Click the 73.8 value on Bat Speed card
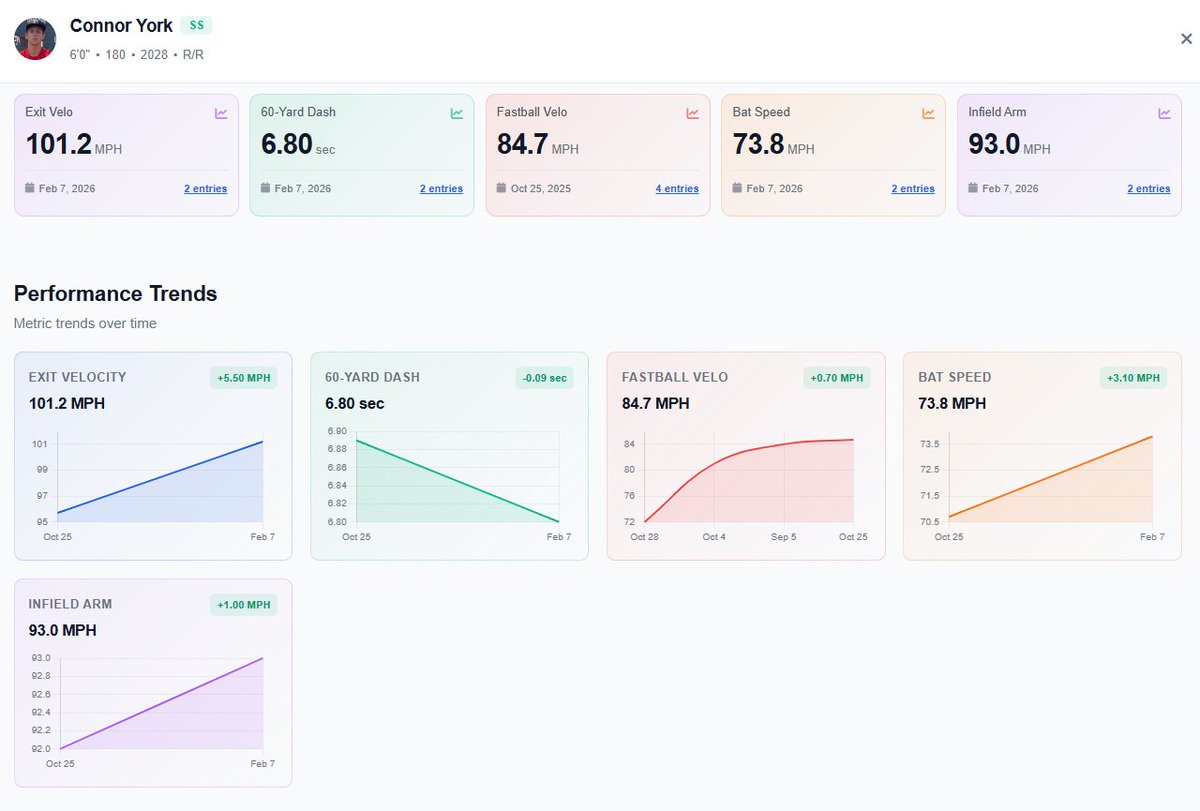The width and height of the screenshot is (1200, 811). (x=758, y=144)
